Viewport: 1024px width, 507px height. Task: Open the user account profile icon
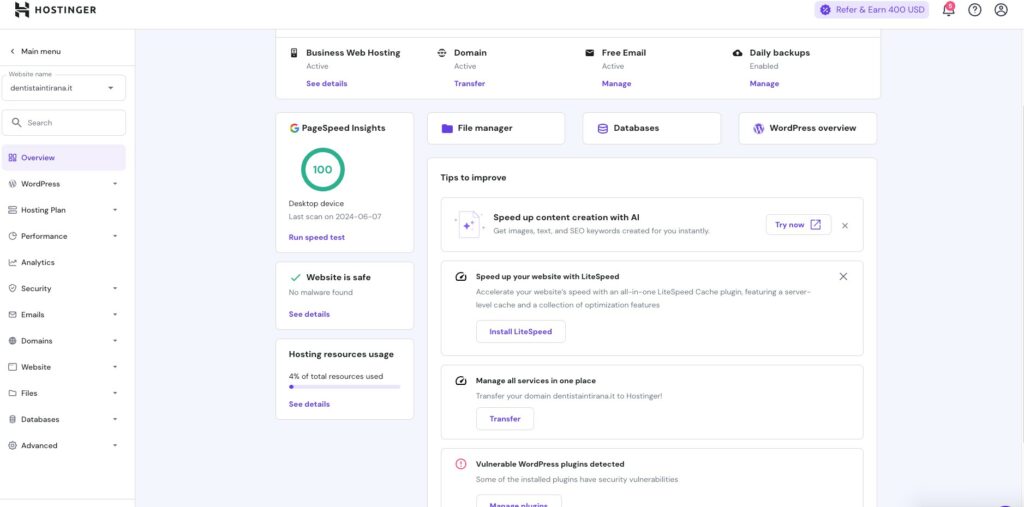(x=1000, y=10)
